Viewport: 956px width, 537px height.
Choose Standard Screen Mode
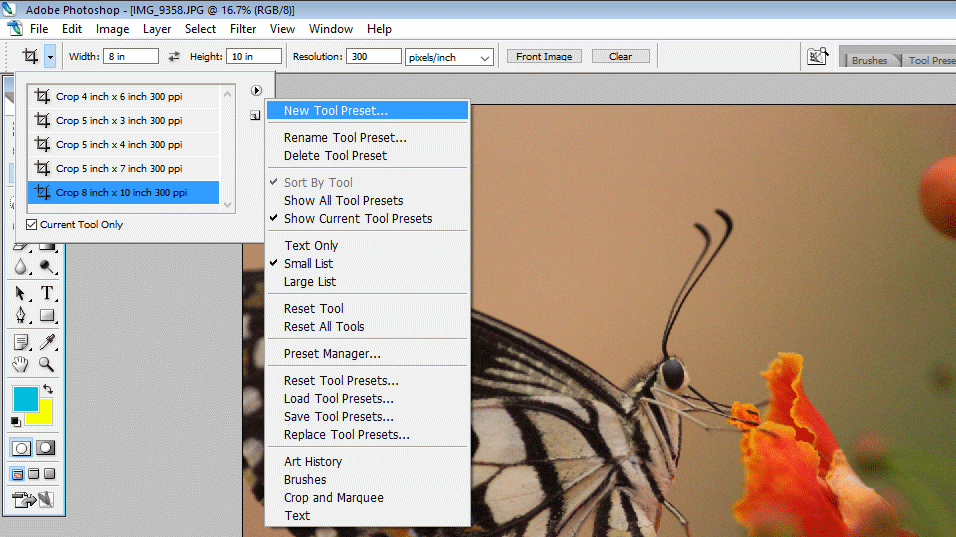[18, 474]
